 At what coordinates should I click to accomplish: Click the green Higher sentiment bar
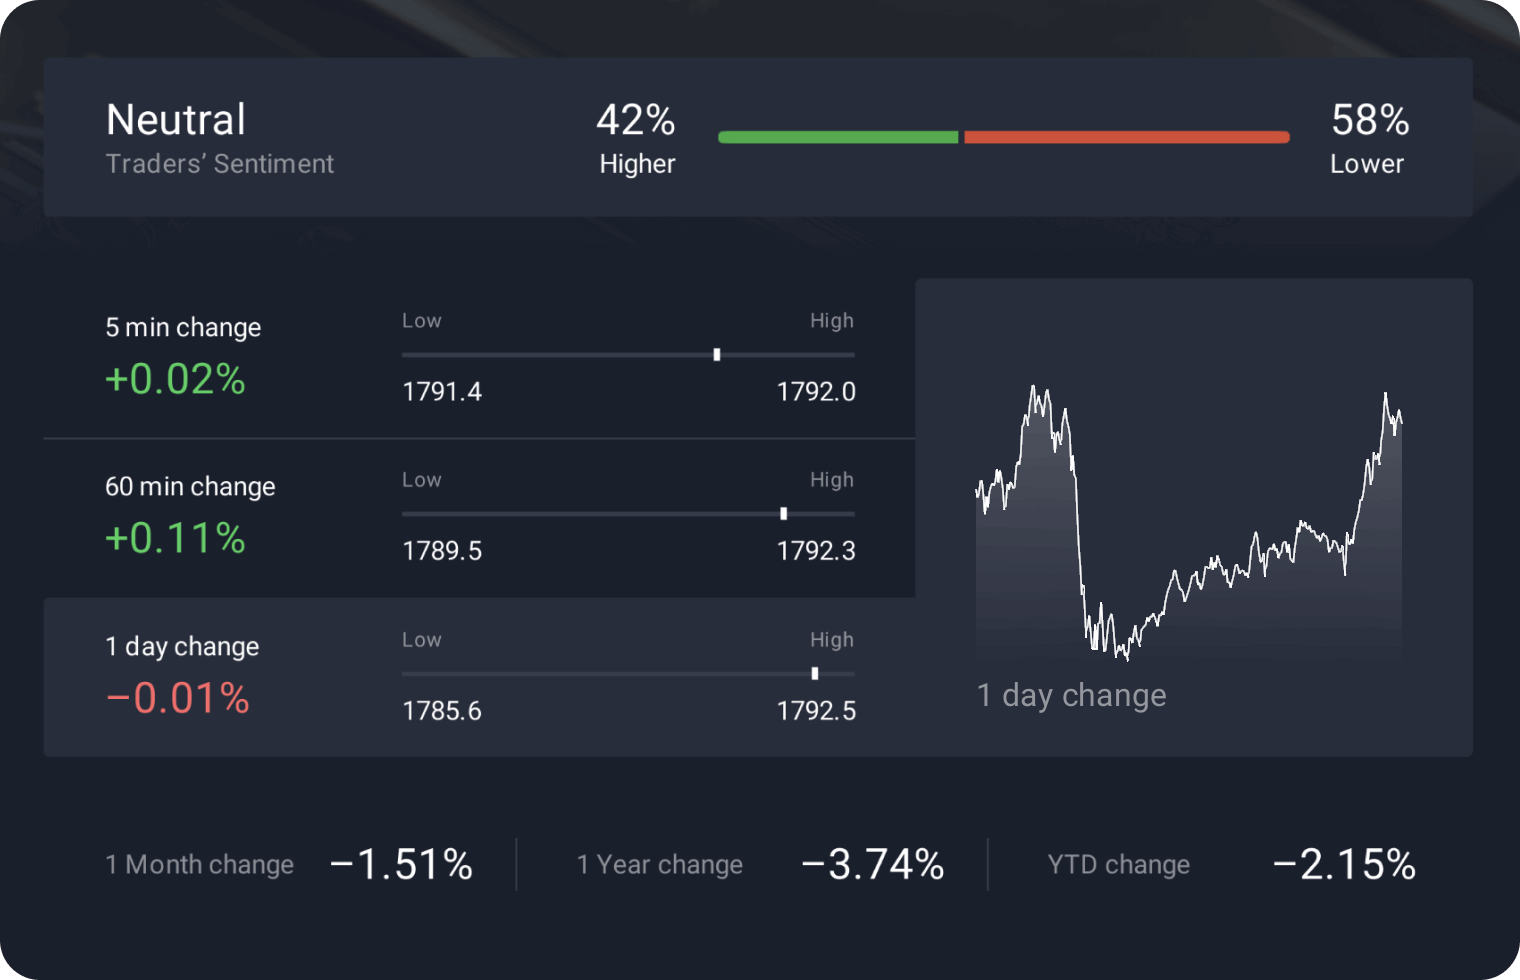tap(838, 137)
